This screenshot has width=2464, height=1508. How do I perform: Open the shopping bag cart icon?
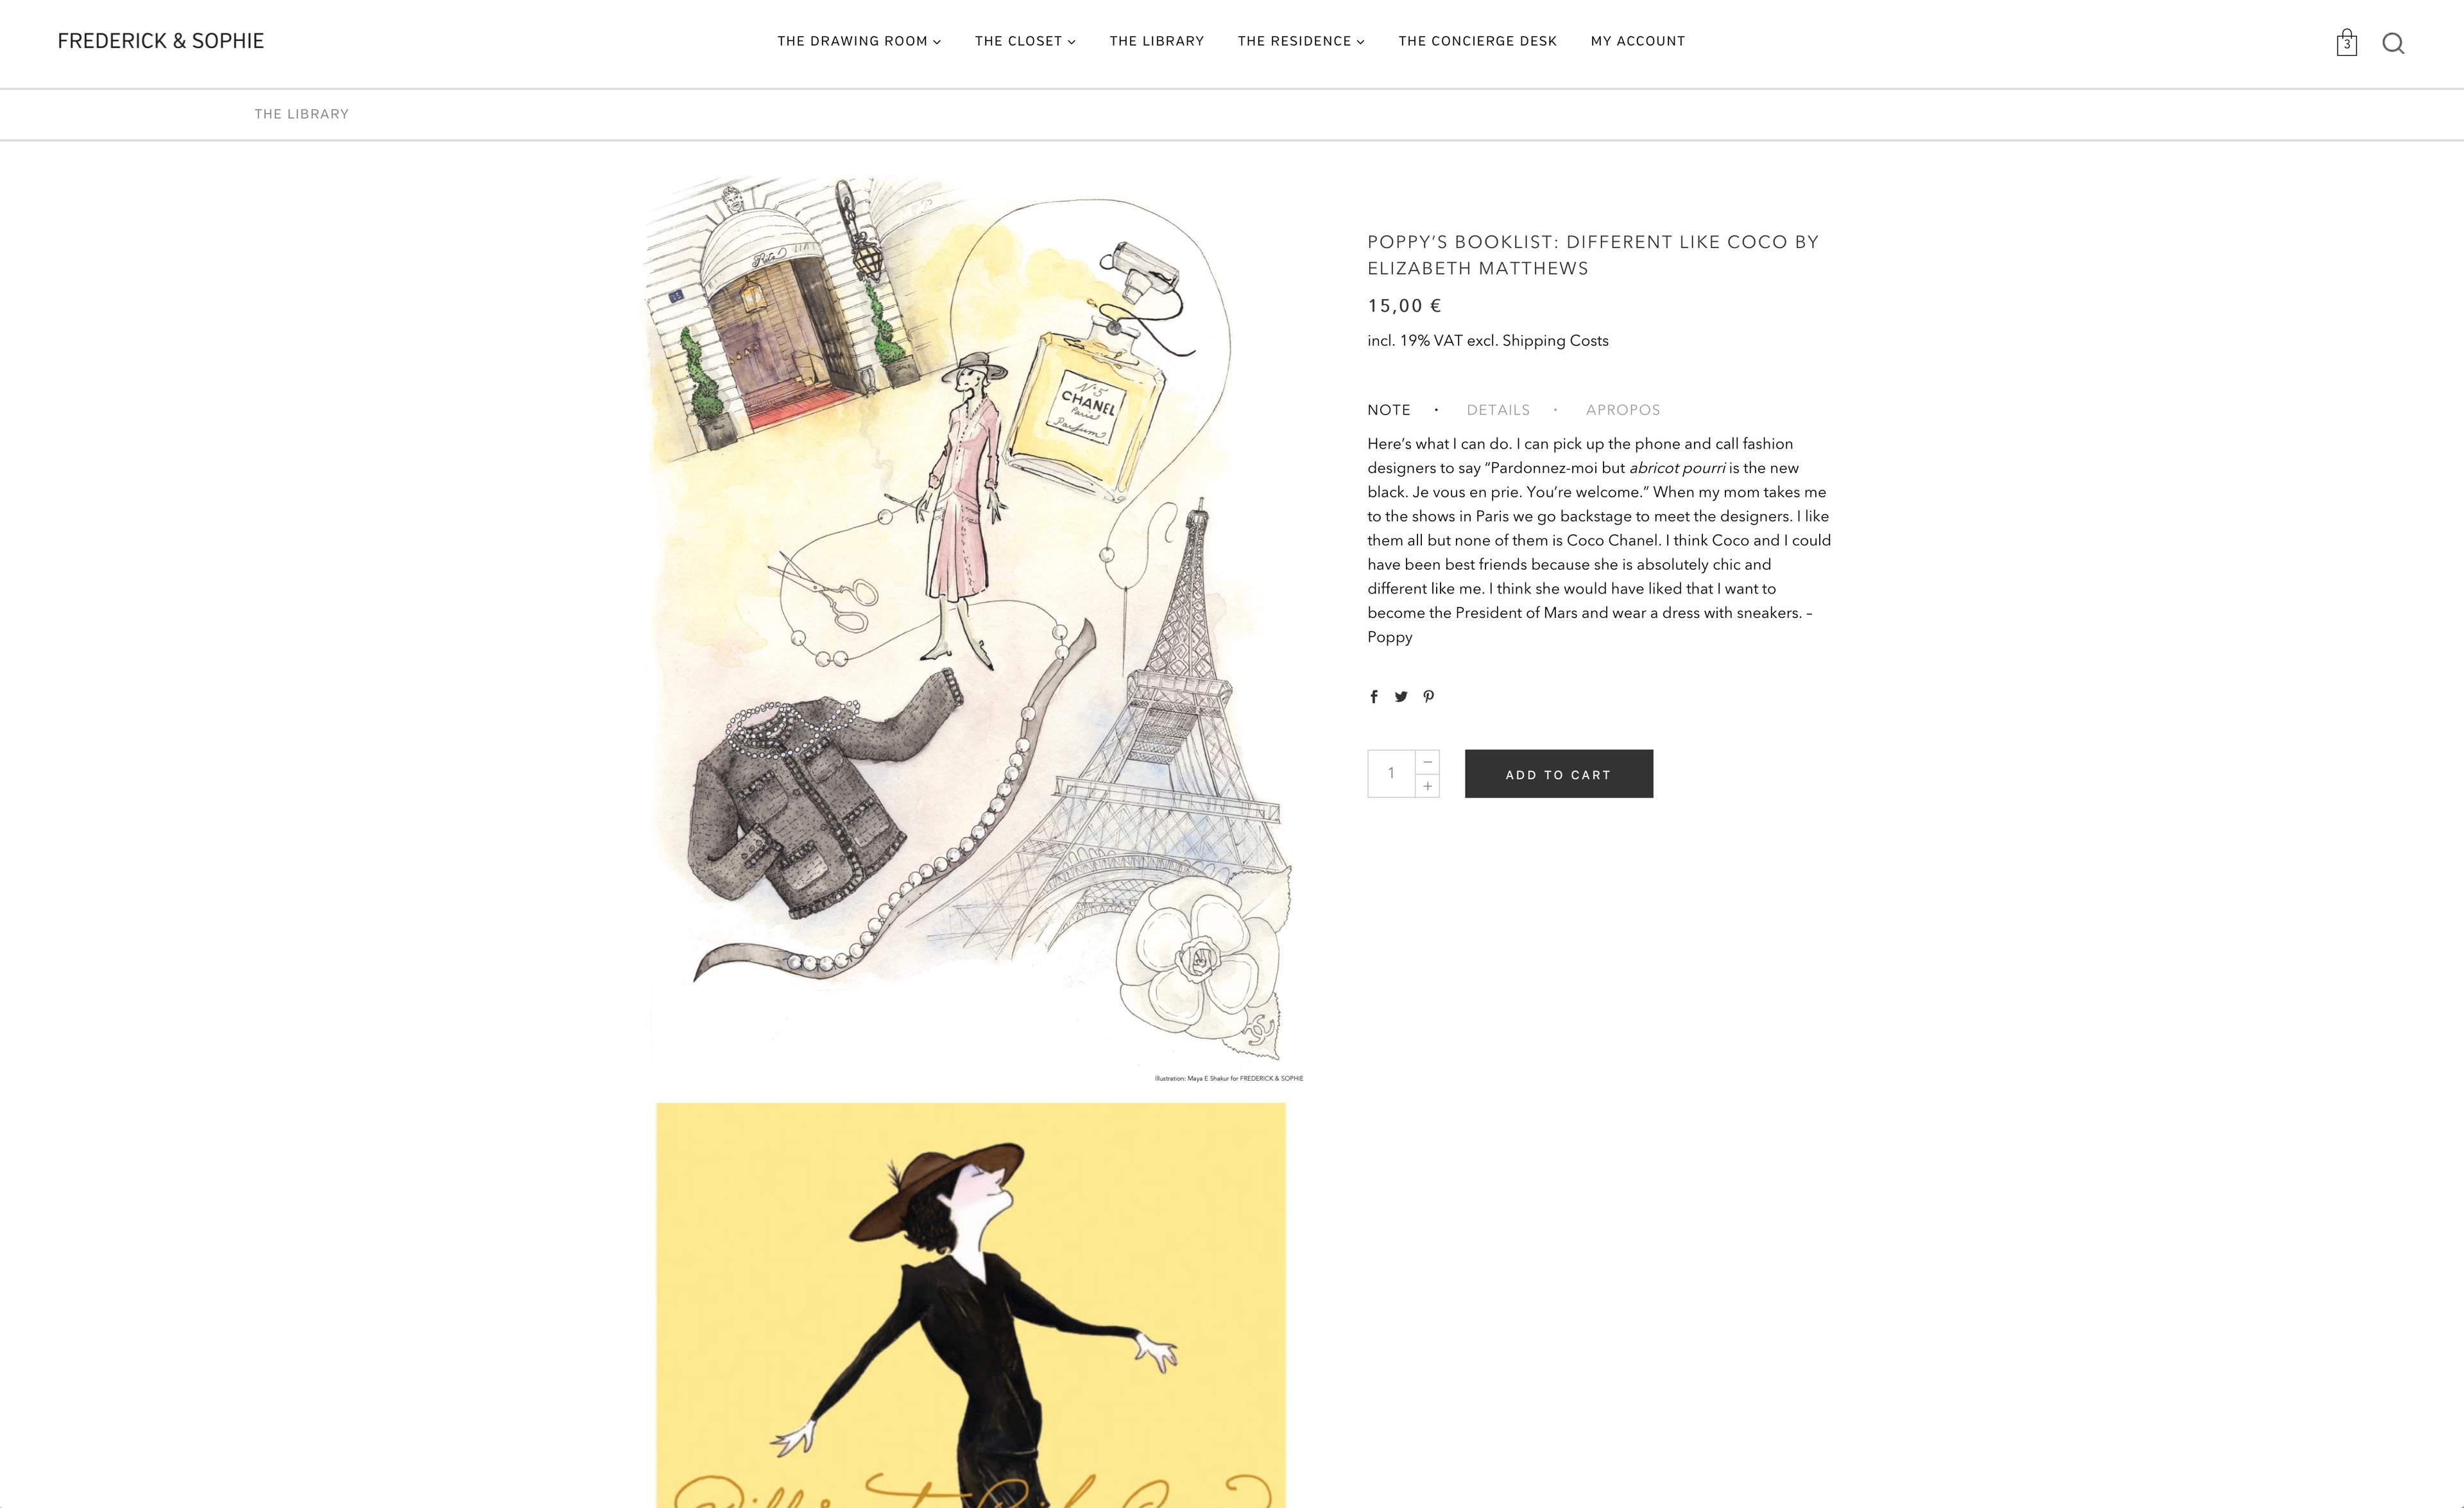2346,42
